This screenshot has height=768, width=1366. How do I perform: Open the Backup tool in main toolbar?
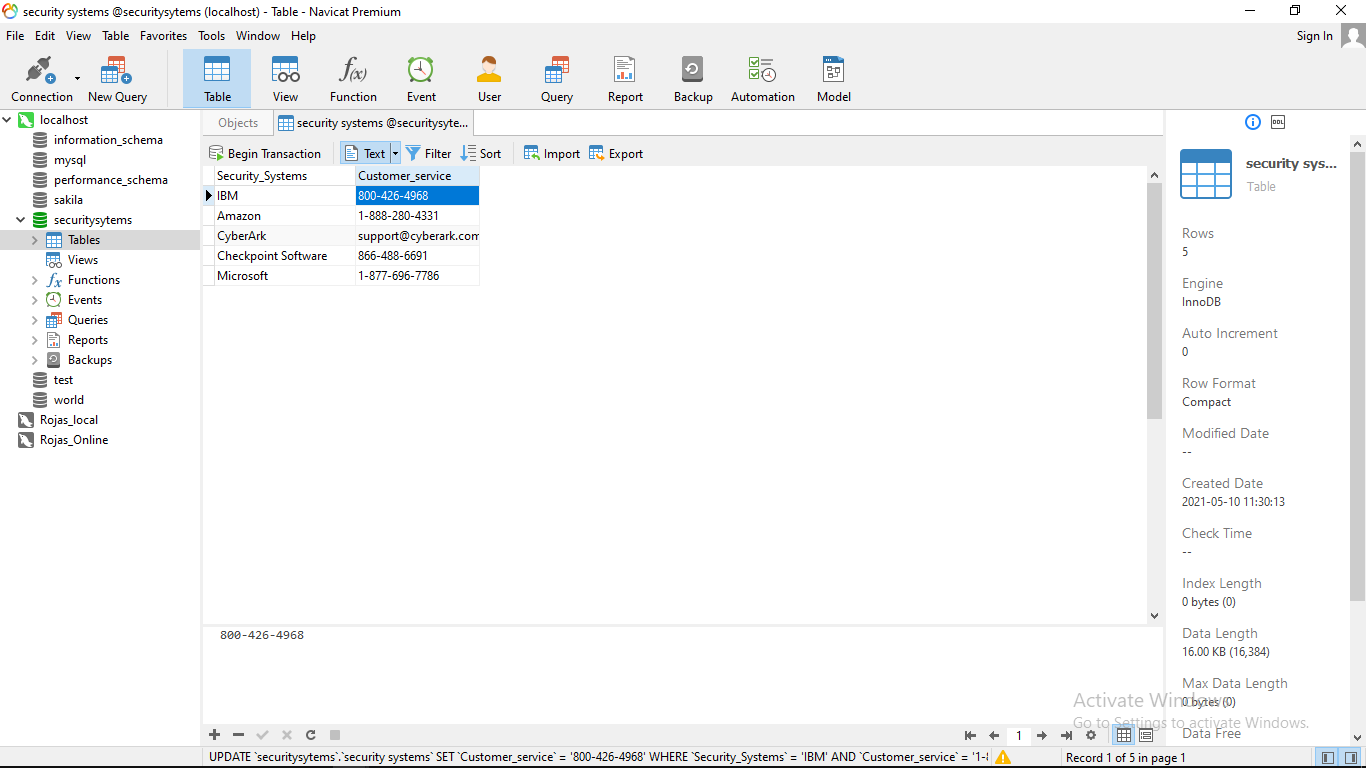[692, 79]
